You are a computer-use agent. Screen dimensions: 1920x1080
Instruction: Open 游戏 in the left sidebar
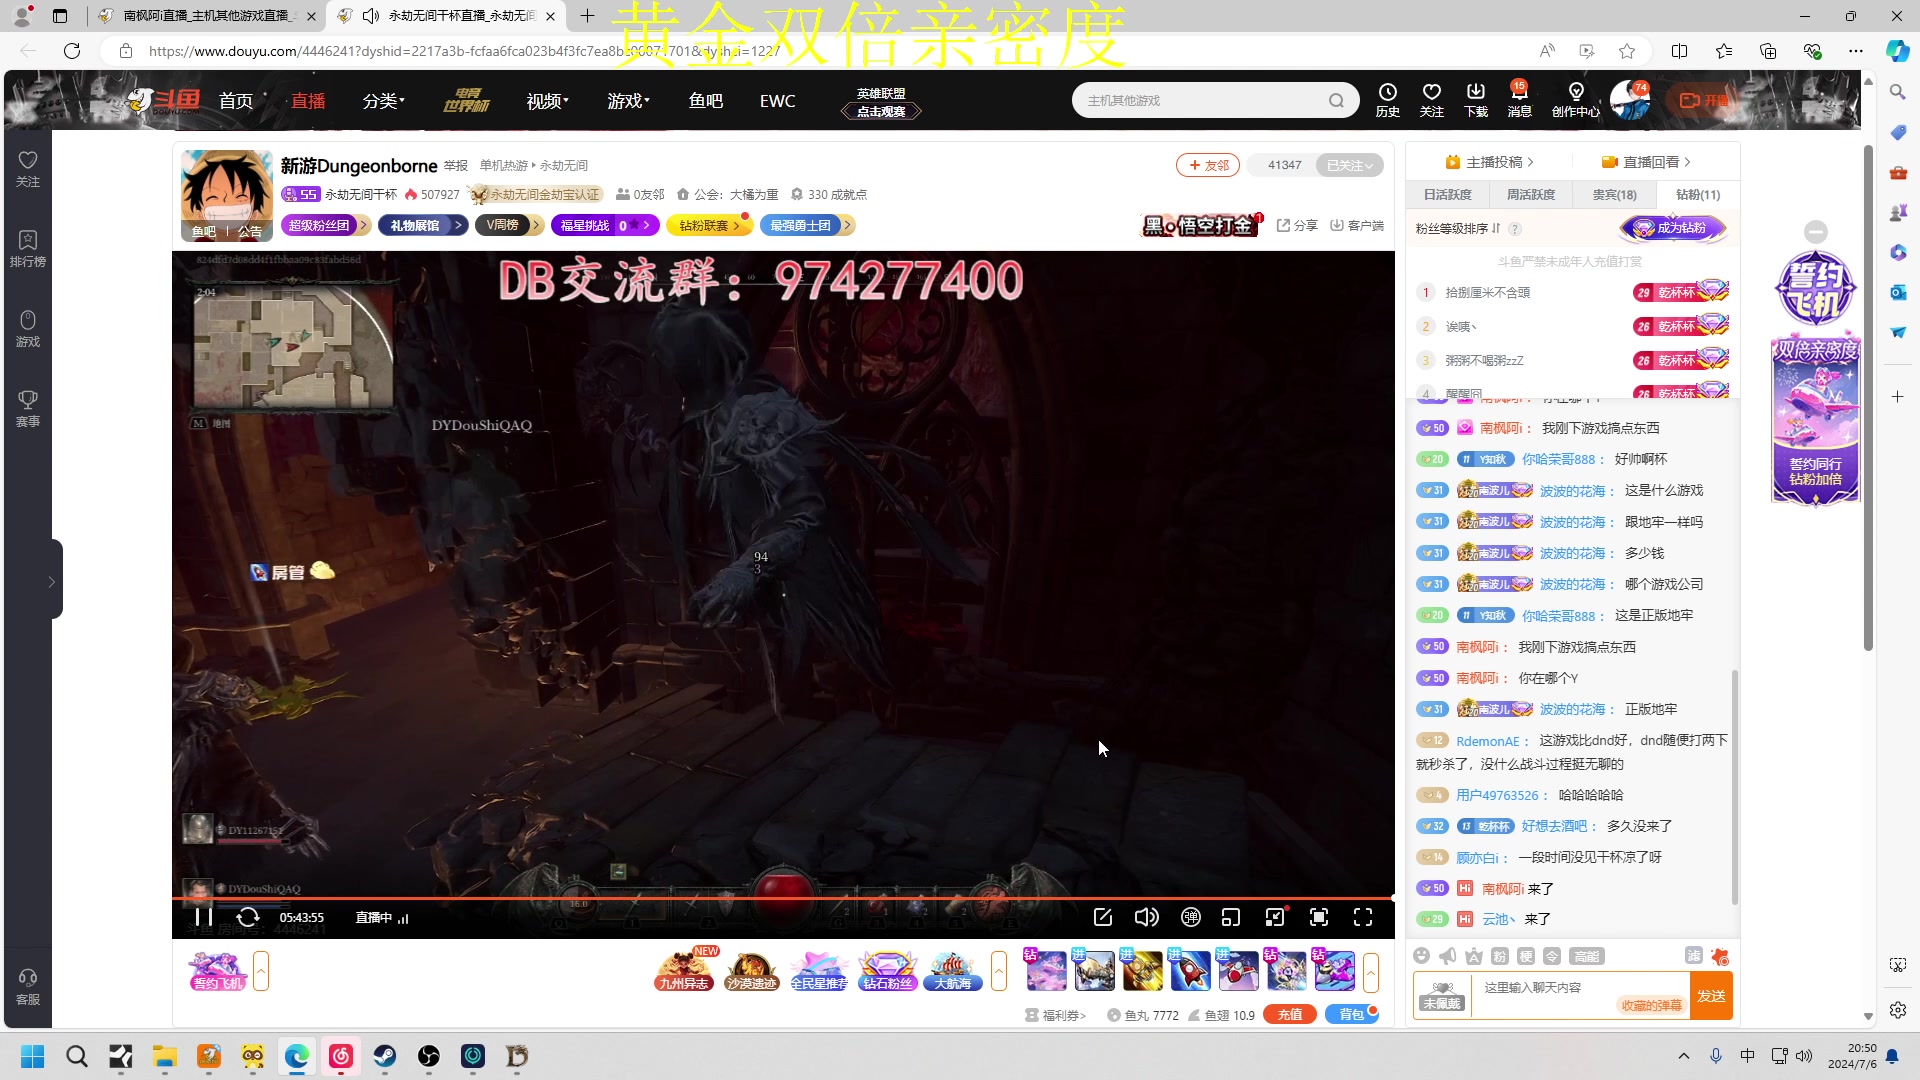(28, 329)
